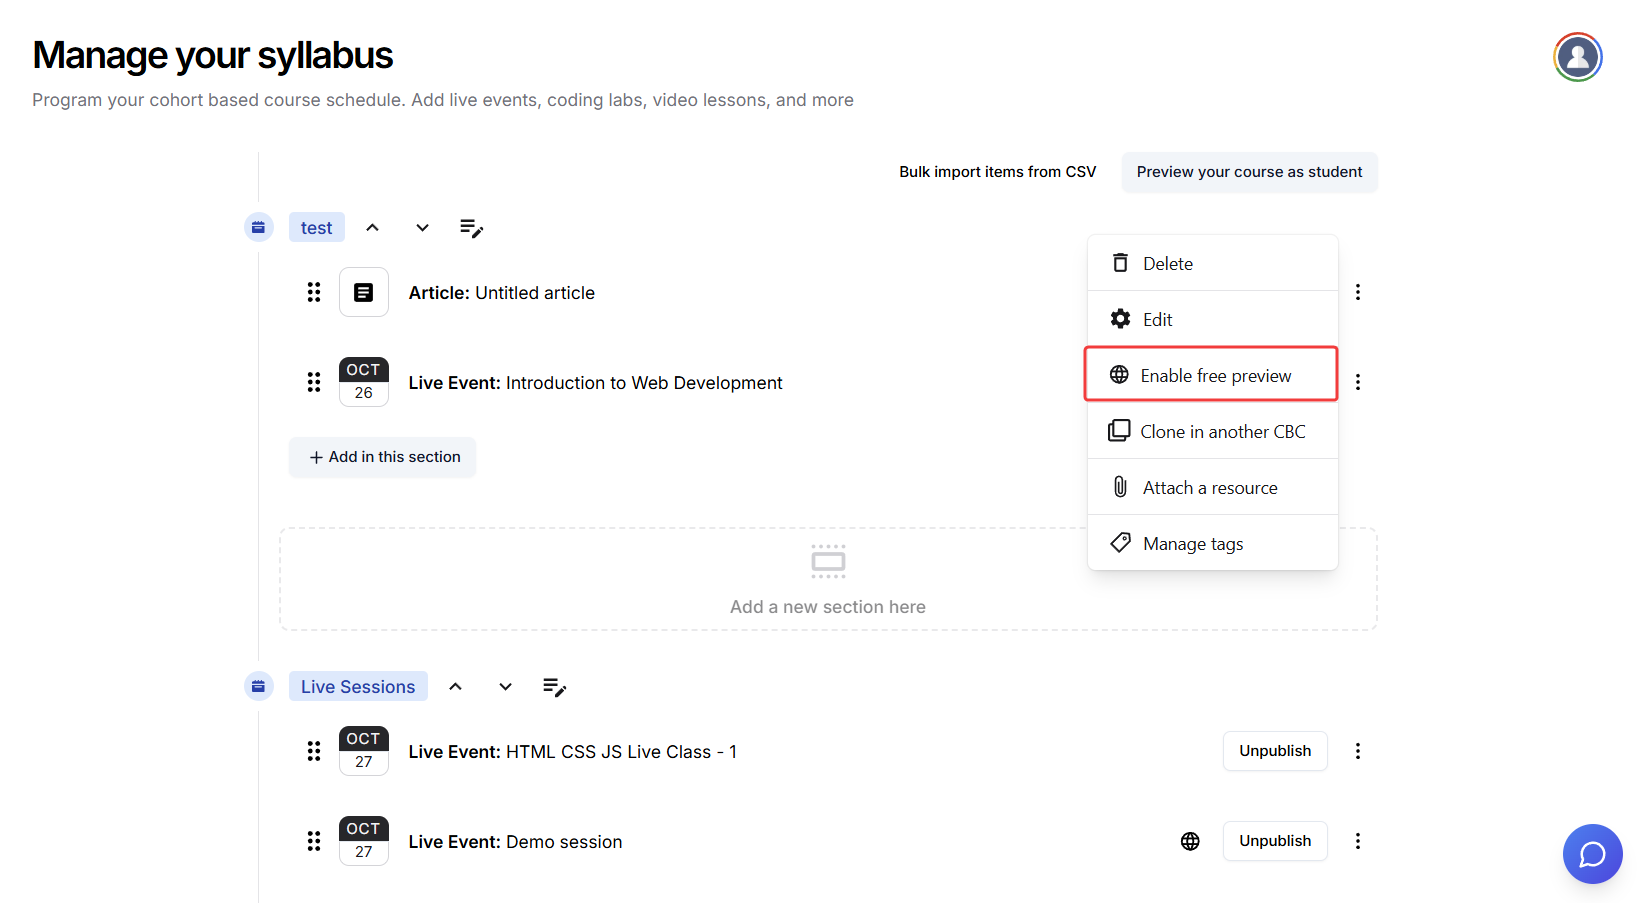Open the chat support bubble

1592,854
